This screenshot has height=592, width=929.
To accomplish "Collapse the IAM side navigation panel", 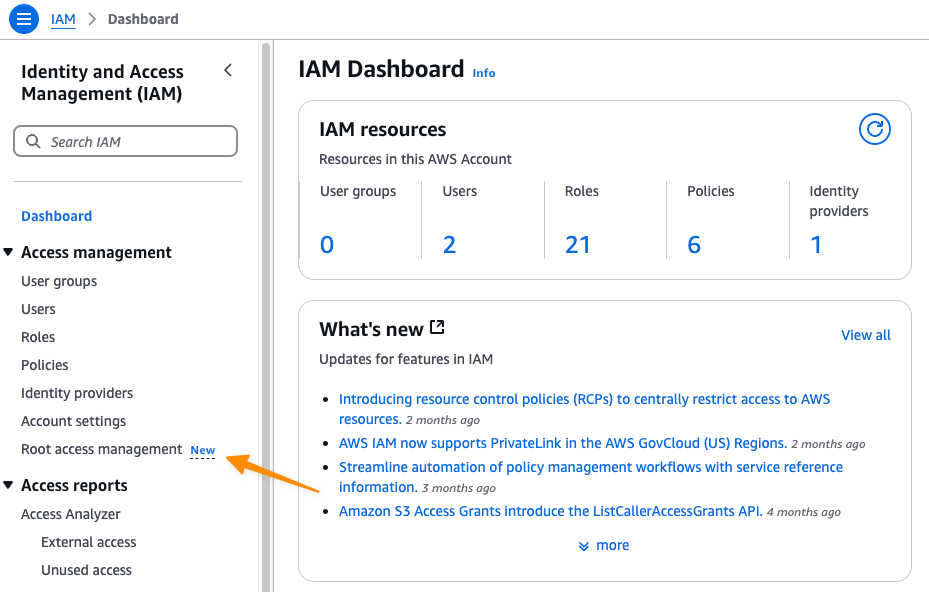I will (228, 71).
